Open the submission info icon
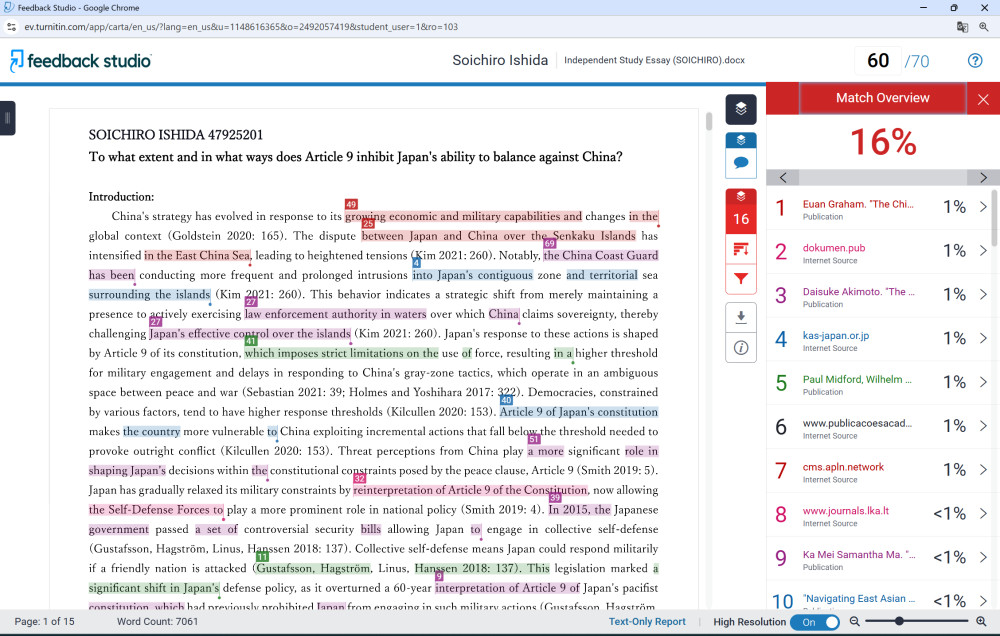 click(x=741, y=348)
